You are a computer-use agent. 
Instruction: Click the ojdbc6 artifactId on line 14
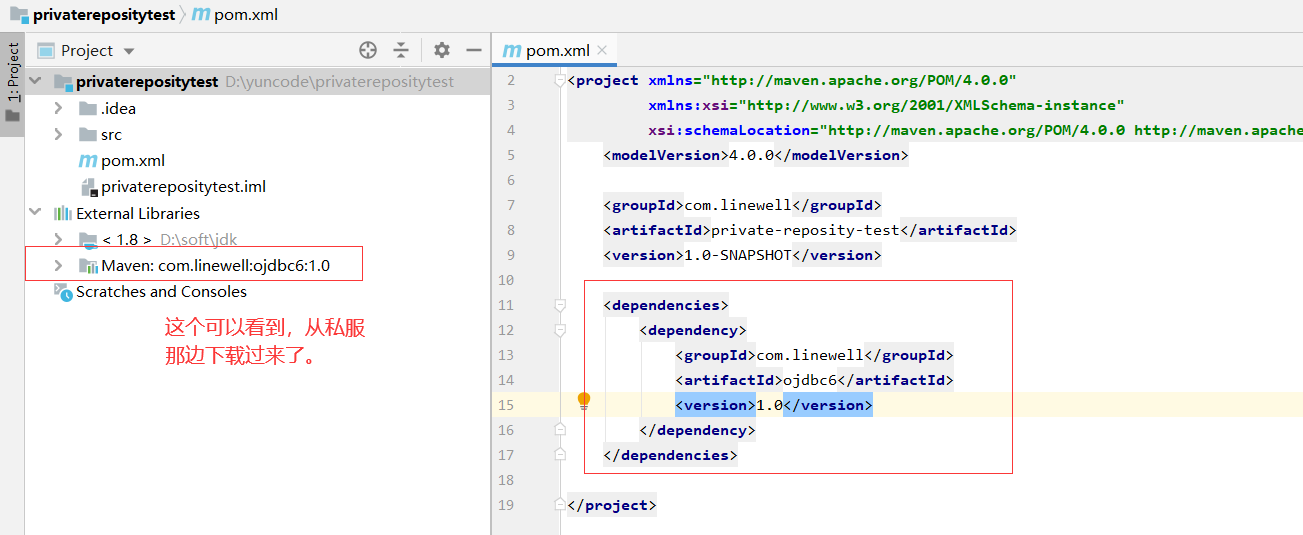coord(810,380)
